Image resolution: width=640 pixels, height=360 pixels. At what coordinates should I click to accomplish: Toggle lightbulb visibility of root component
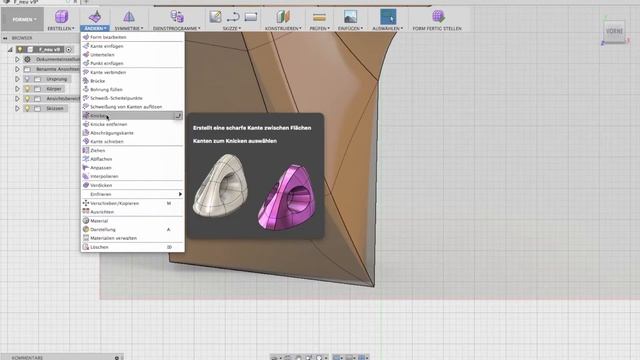pyautogui.click(x=20, y=49)
